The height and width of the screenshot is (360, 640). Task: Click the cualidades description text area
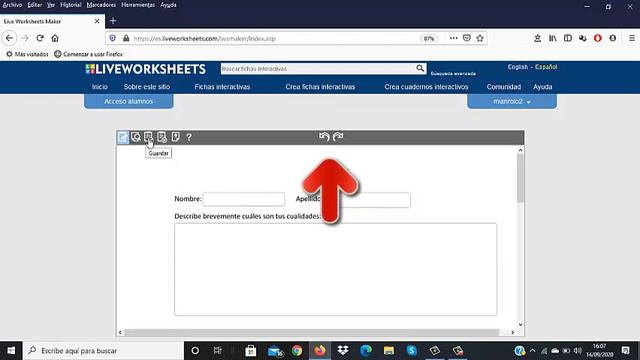336,269
